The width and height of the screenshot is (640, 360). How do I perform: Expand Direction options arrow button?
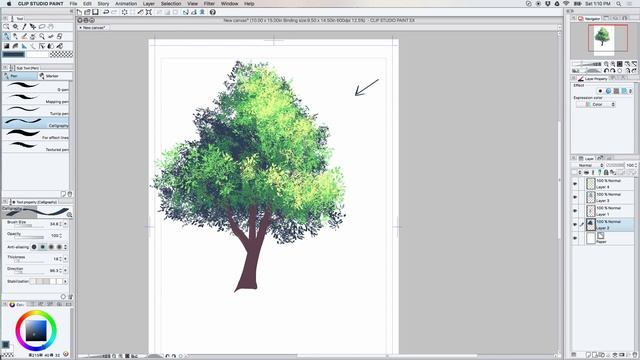[65, 271]
